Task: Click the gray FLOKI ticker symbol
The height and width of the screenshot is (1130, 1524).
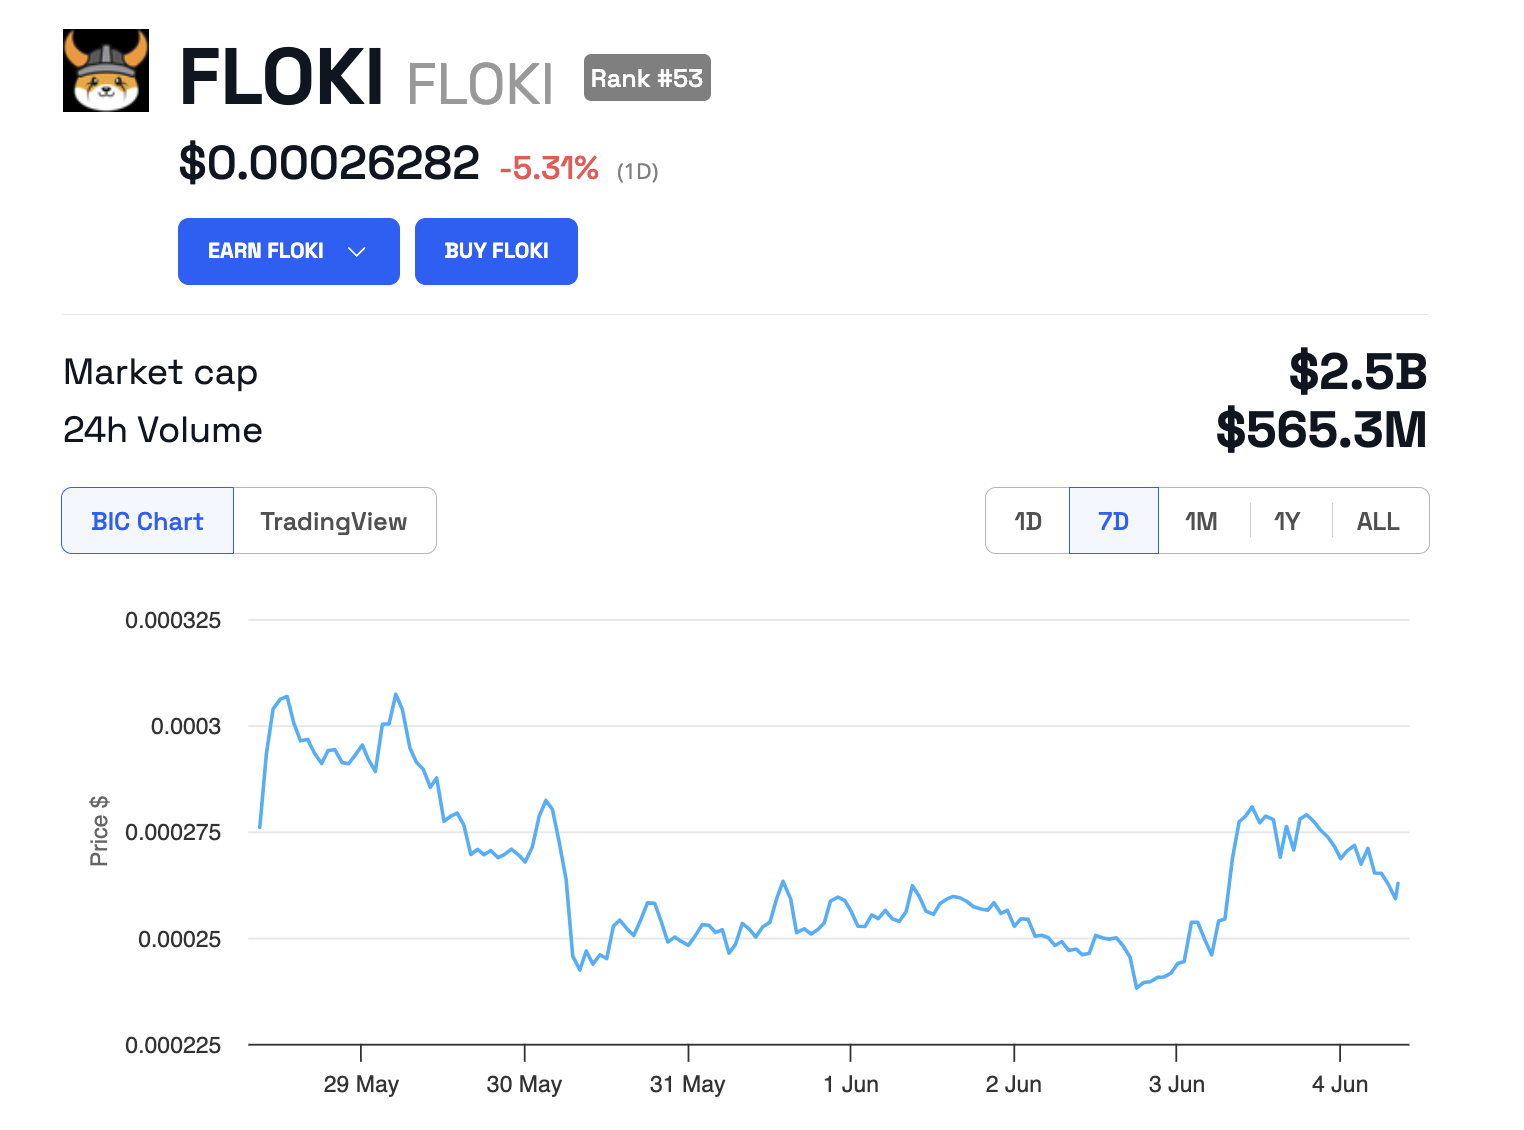Action: click(x=480, y=84)
